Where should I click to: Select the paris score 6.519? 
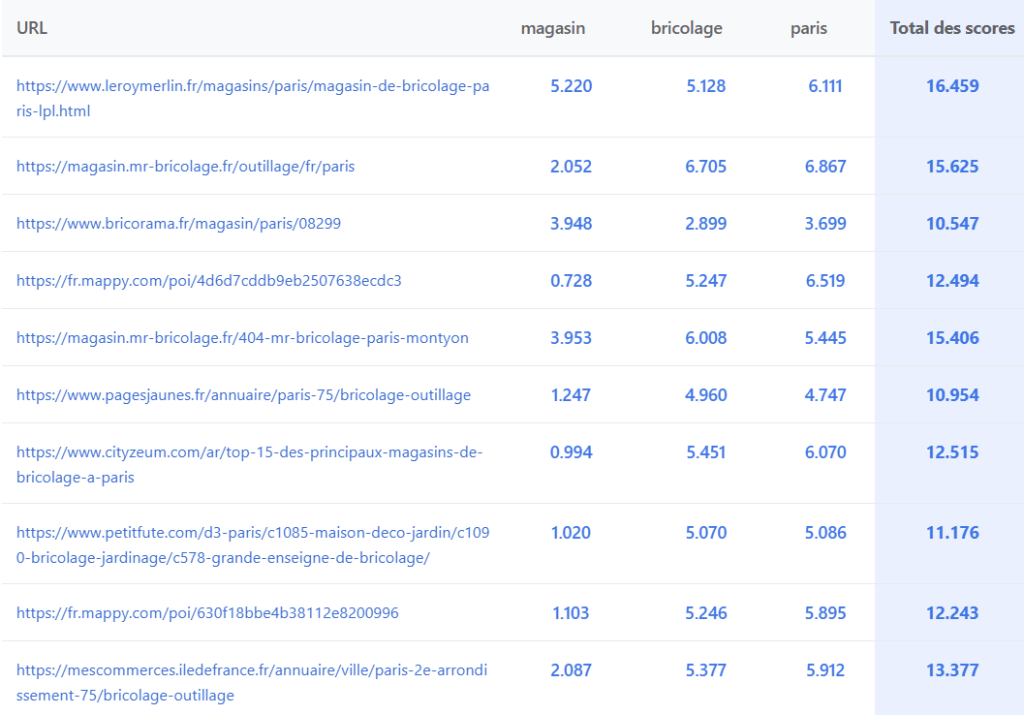click(825, 280)
